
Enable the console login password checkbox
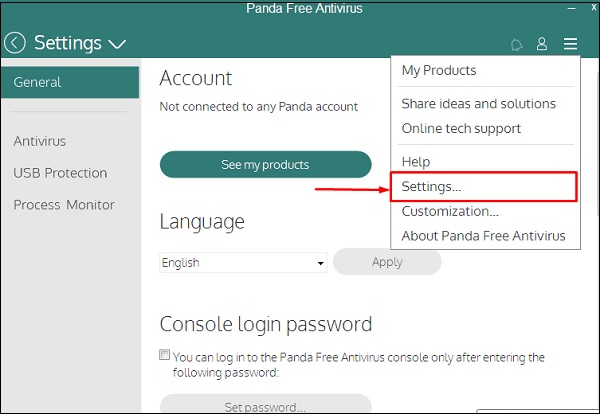click(165, 356)
